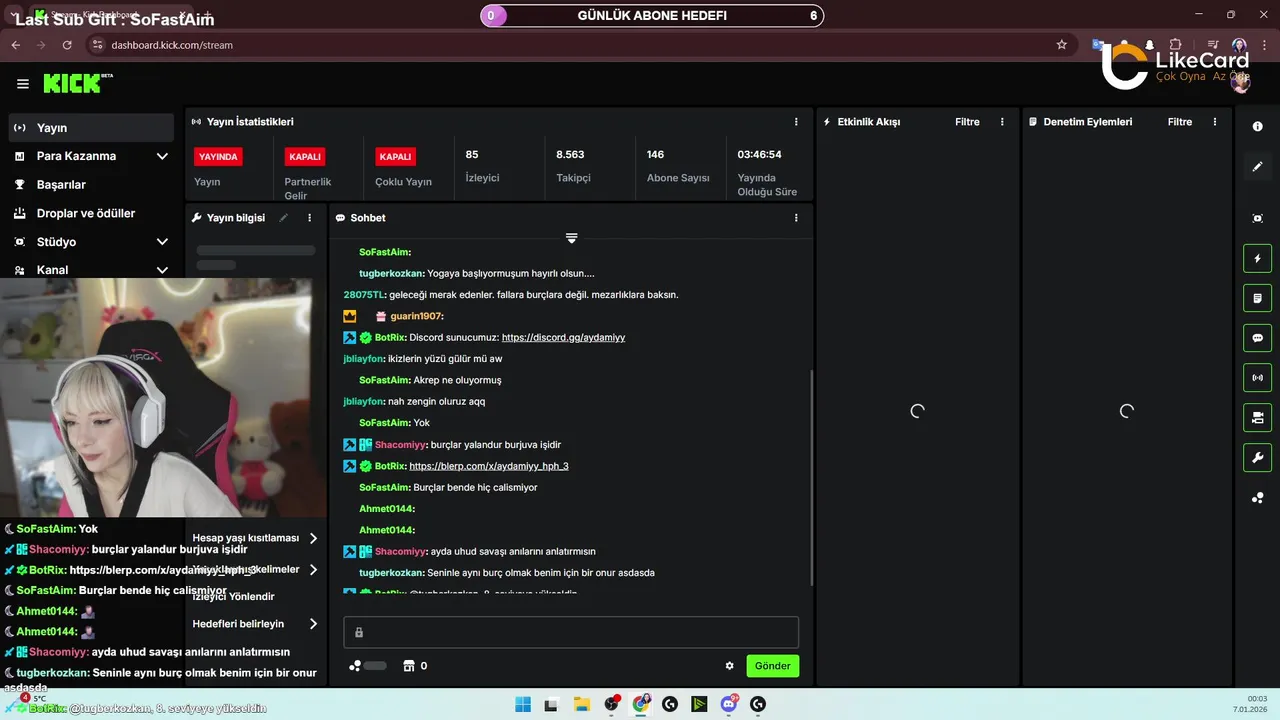
Task: Open Sohbet panel three-dot menu
Action: pyautogui.click(x=796, y=217)
